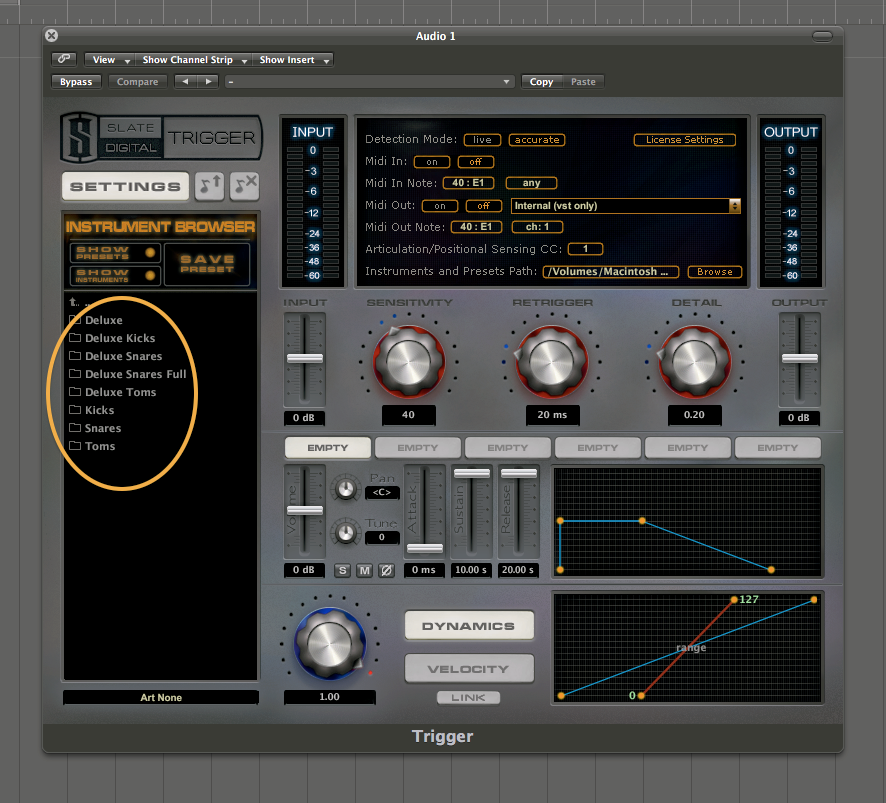This screenshot has width=886, height=803.
Task: Open the Show Channel Strip dropdown
Action: [193, 59]
